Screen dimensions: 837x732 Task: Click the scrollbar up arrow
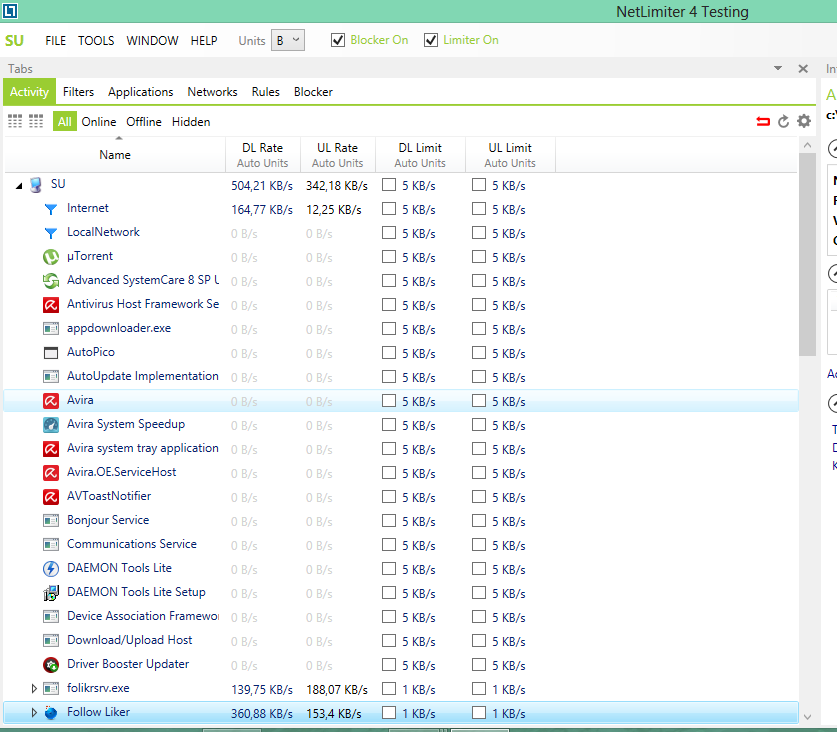point(808,145)
